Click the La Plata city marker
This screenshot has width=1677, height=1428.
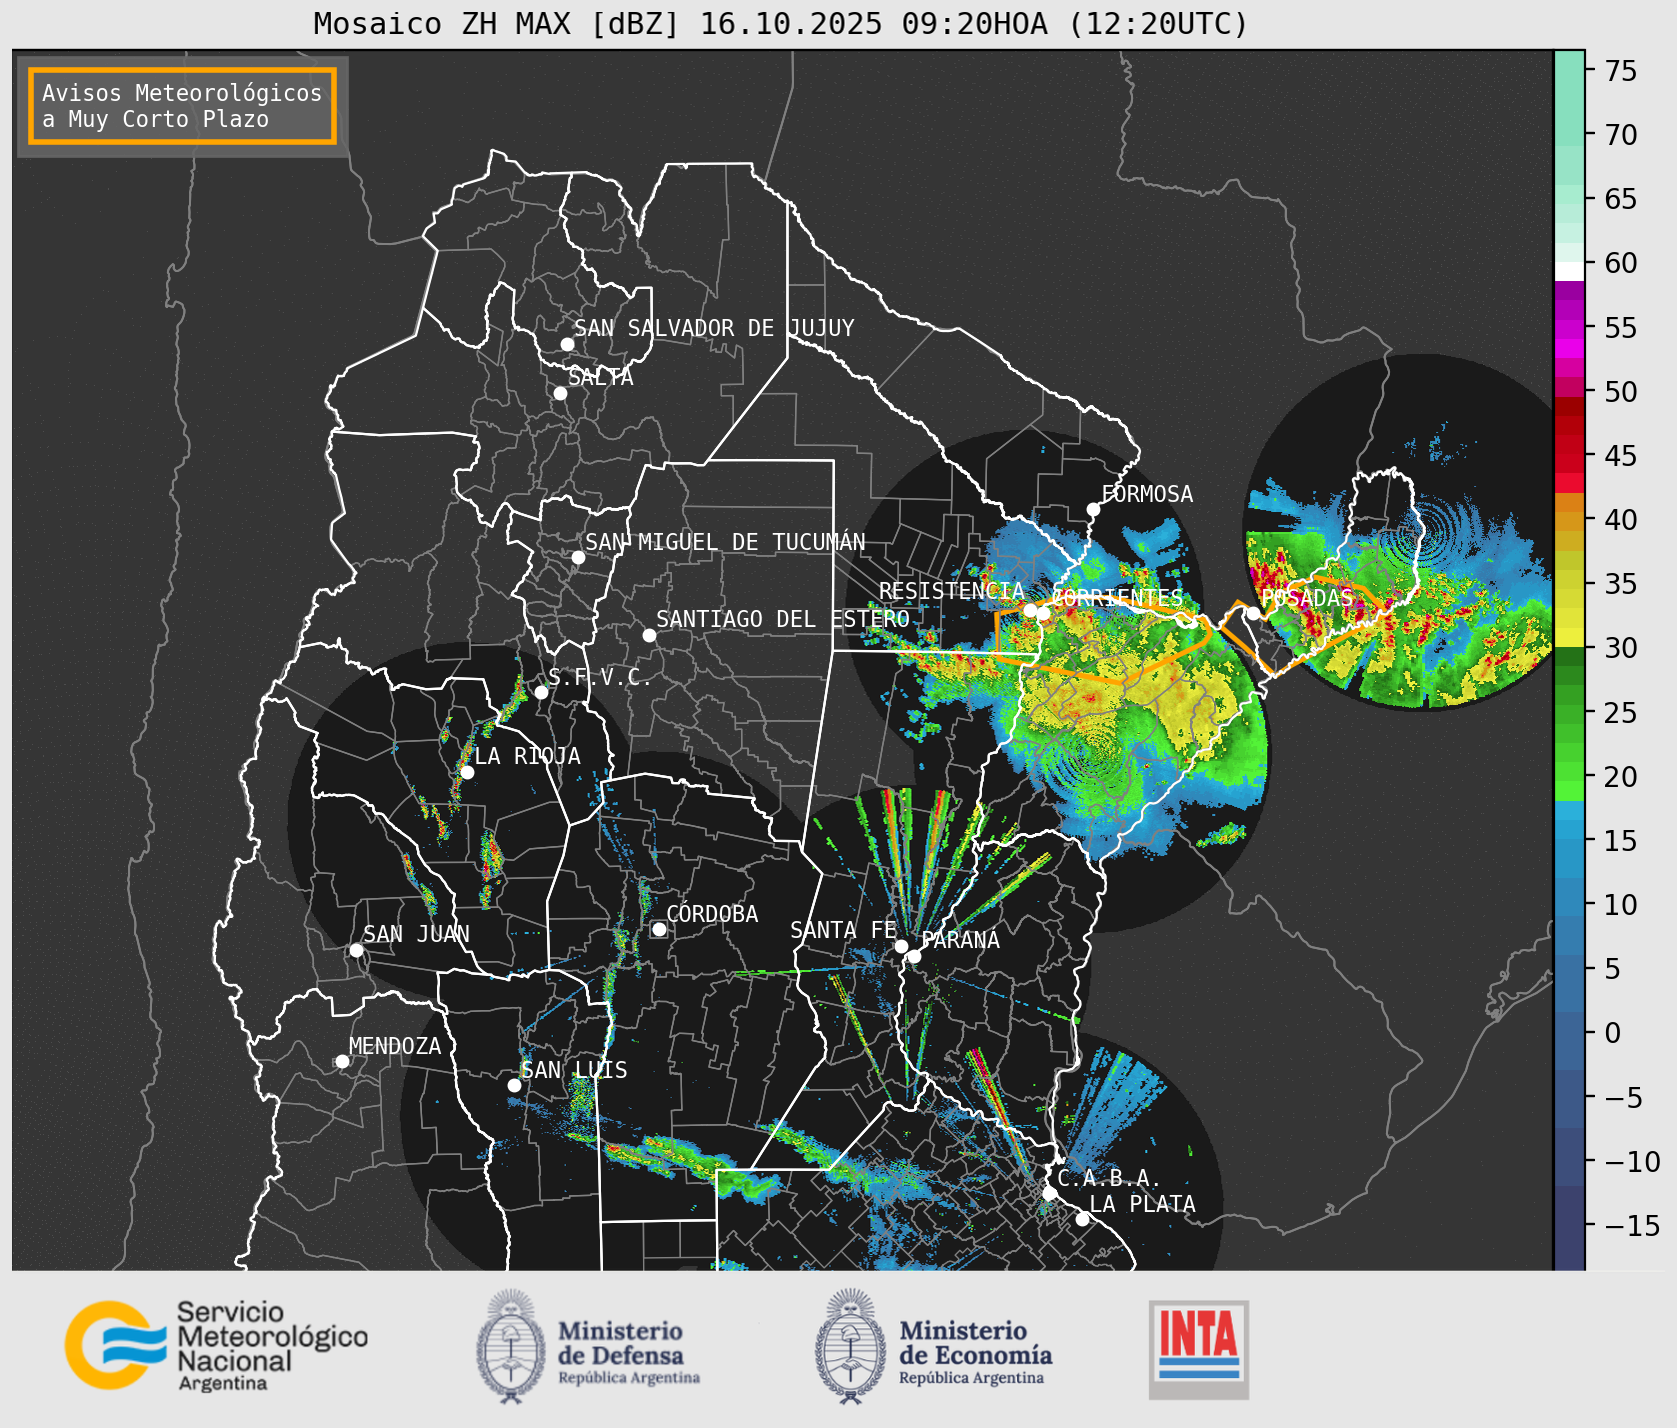[1082, 1218]
